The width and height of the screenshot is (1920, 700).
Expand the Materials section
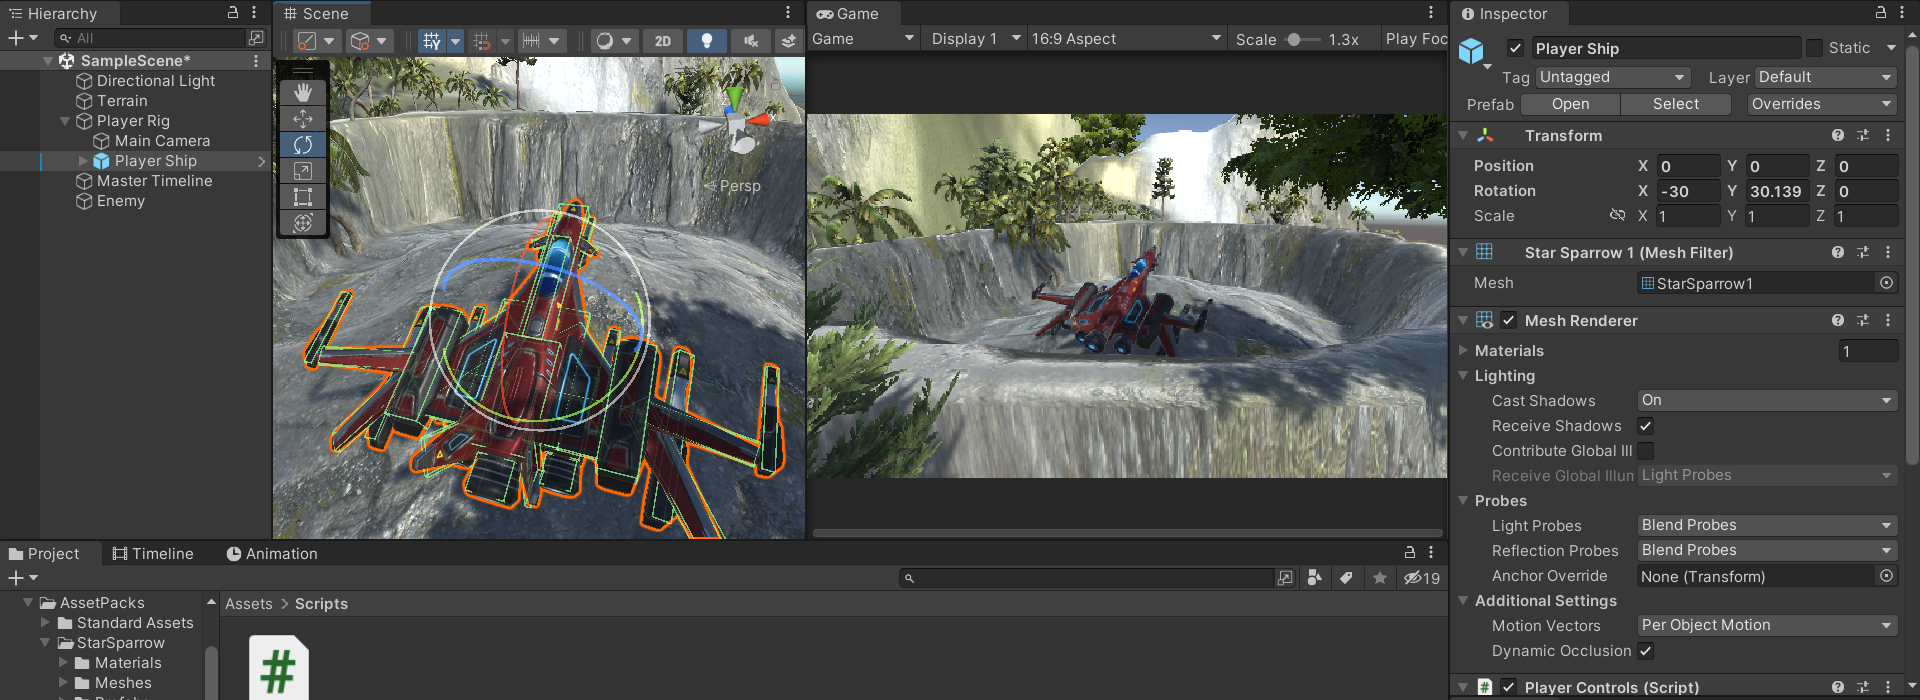(1463, 351)
